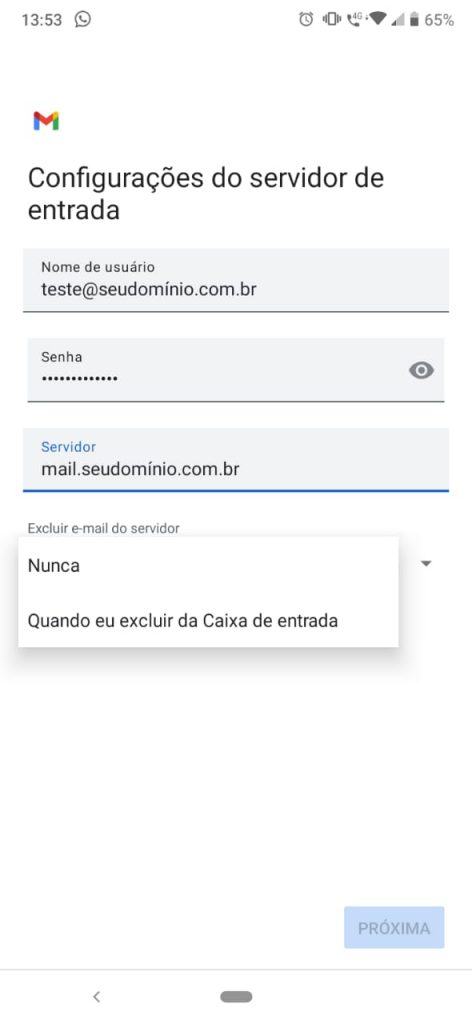
Task: Choose Quando eu excluir da Caixa de entrada
Action: click(x=208, y=620)
